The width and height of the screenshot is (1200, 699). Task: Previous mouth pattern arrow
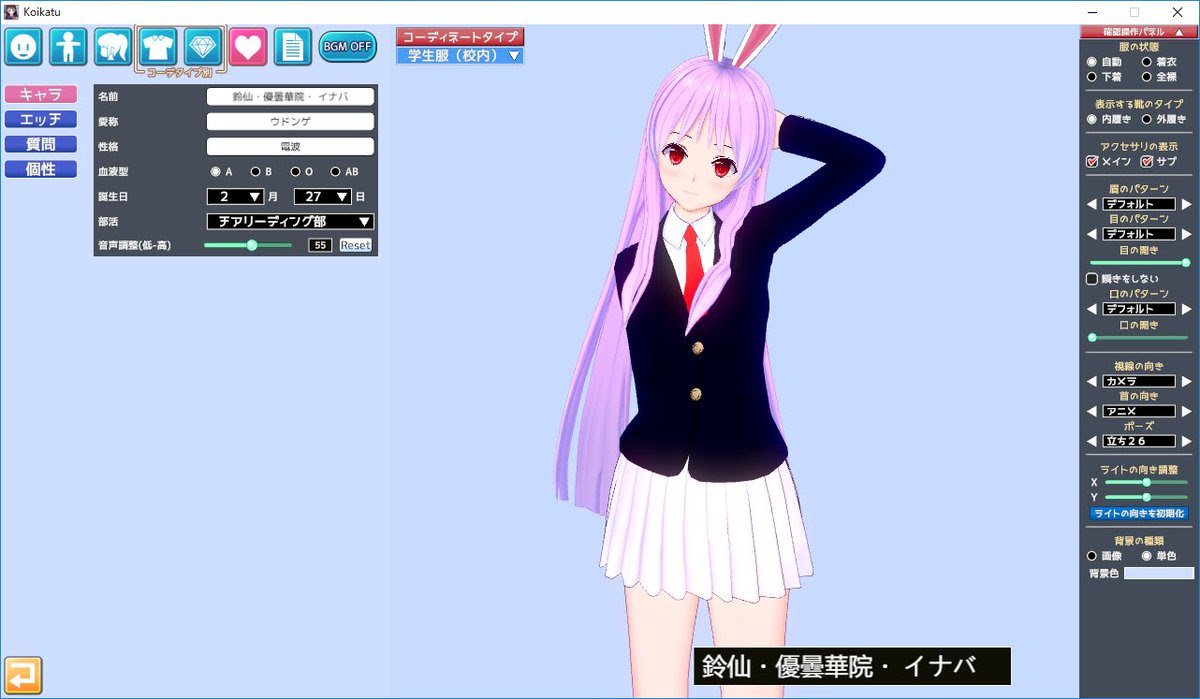point(1093,309)
